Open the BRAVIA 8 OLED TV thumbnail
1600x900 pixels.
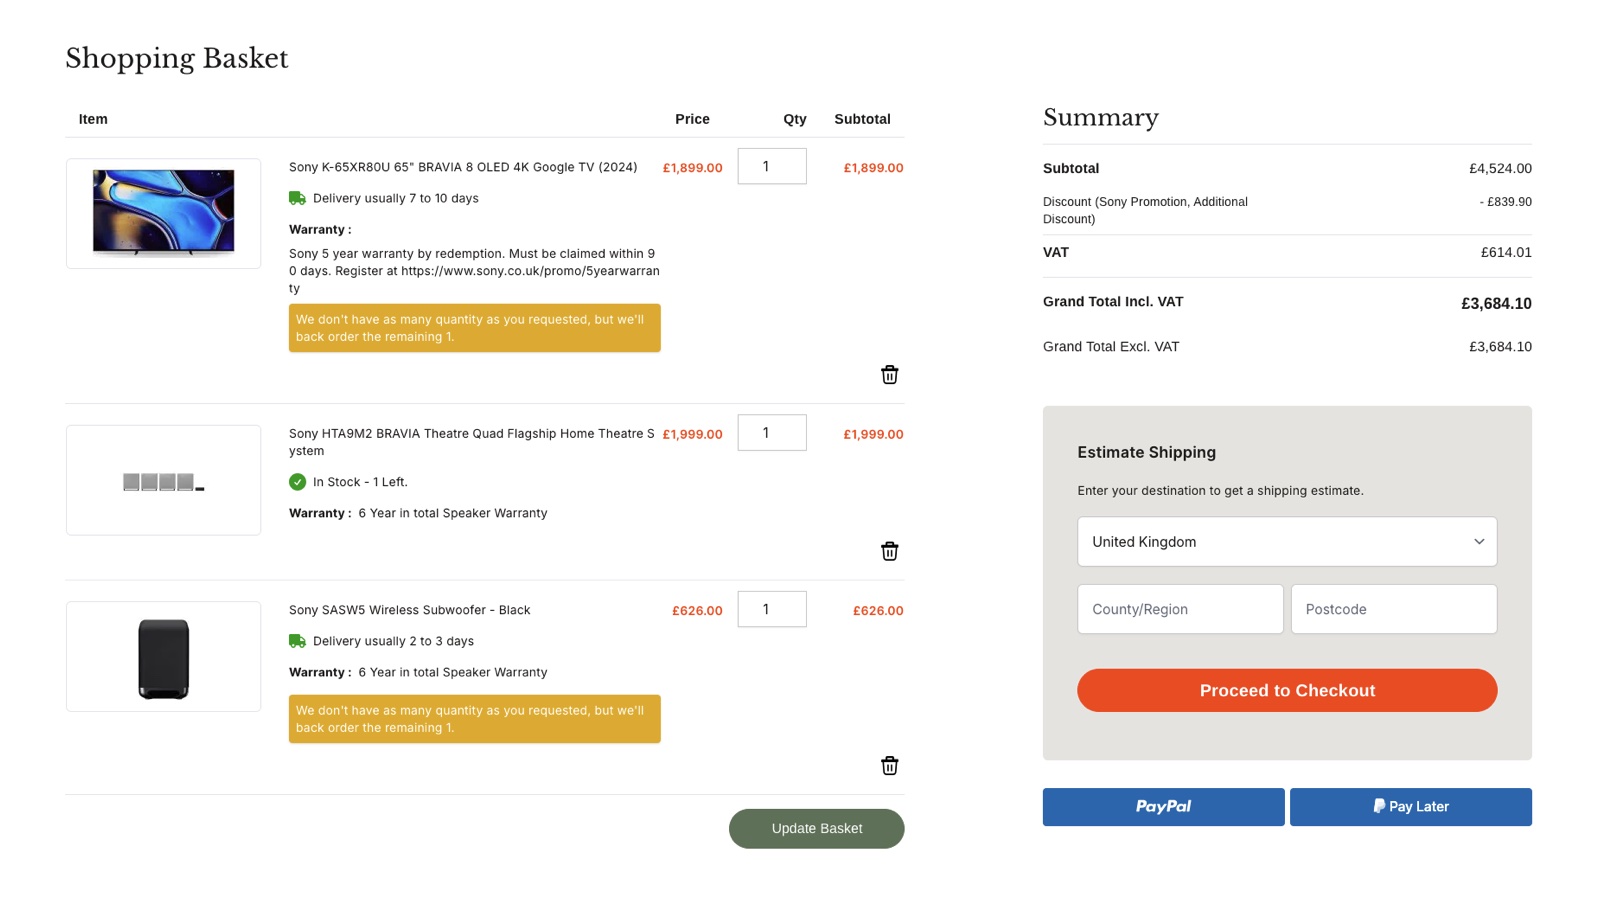tap(164, 213)
